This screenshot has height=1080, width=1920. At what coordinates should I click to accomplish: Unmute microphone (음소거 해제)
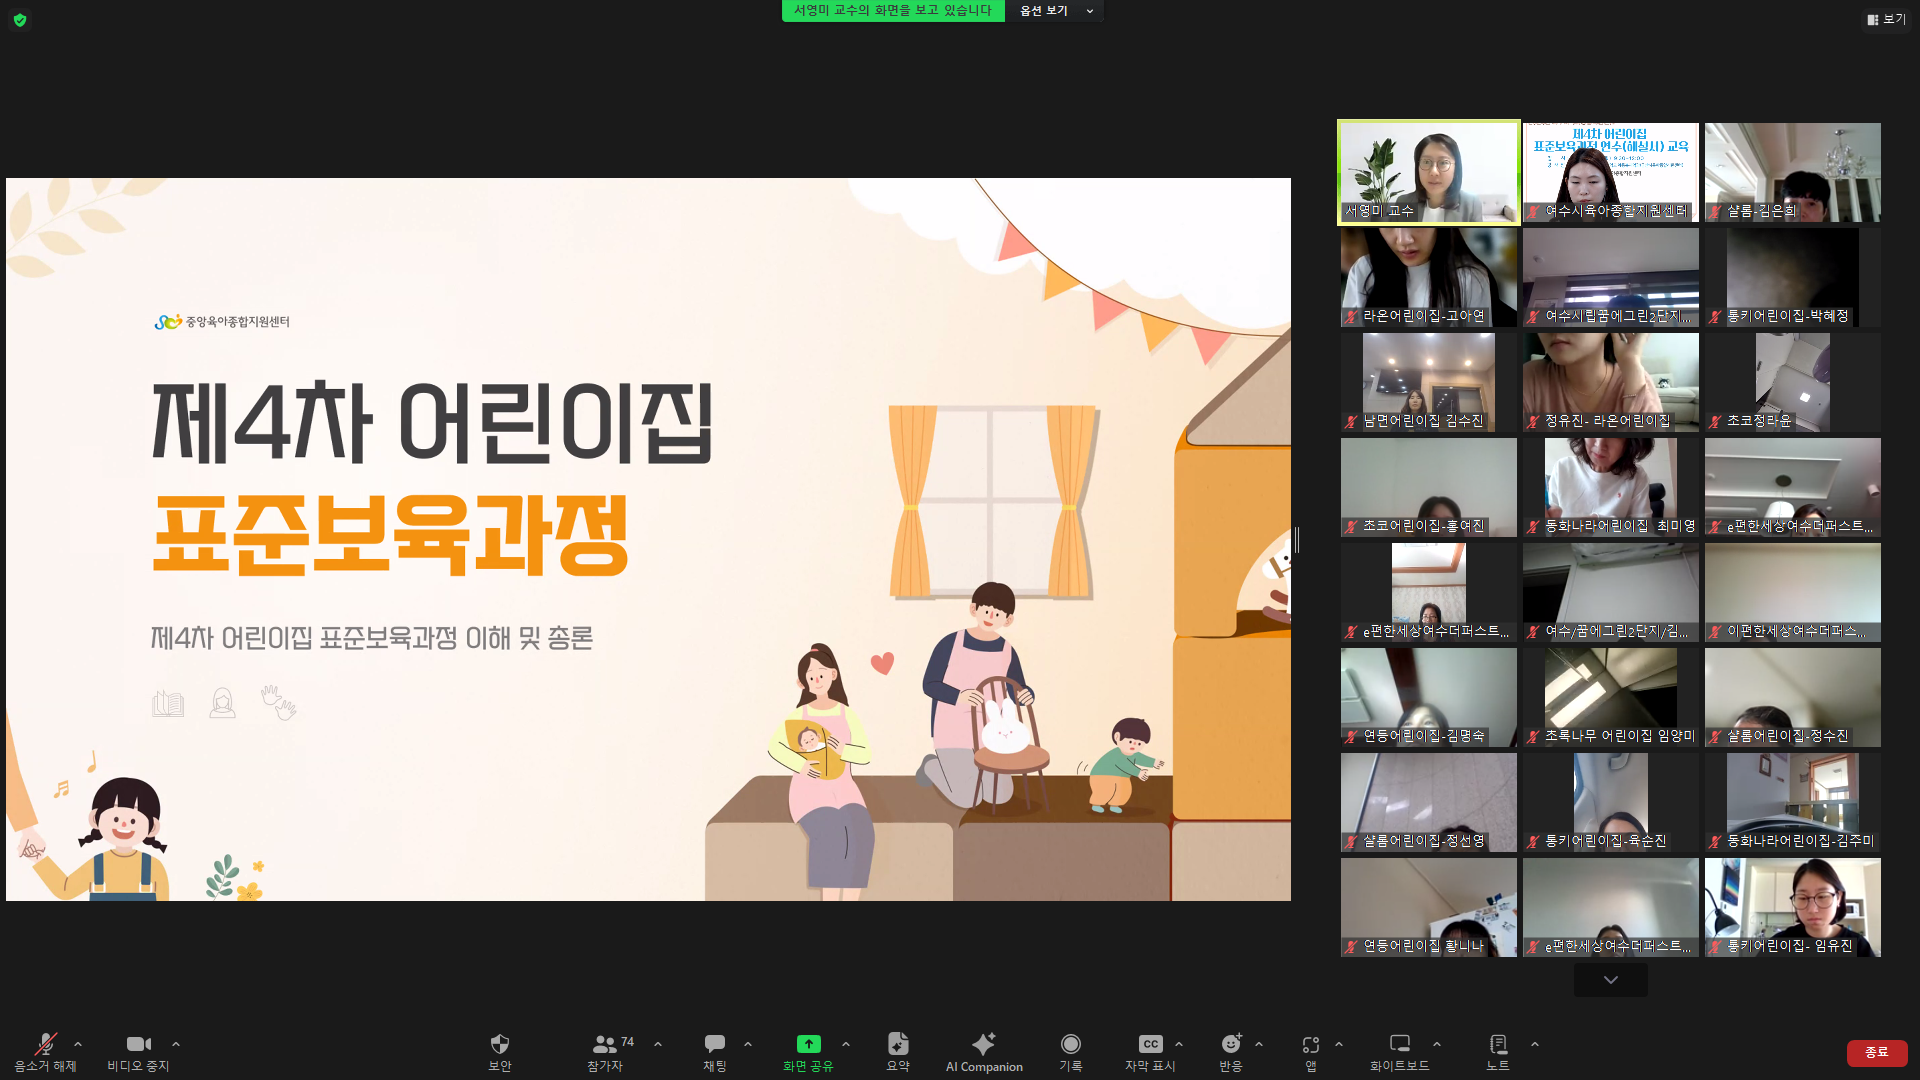[45, 1045]
